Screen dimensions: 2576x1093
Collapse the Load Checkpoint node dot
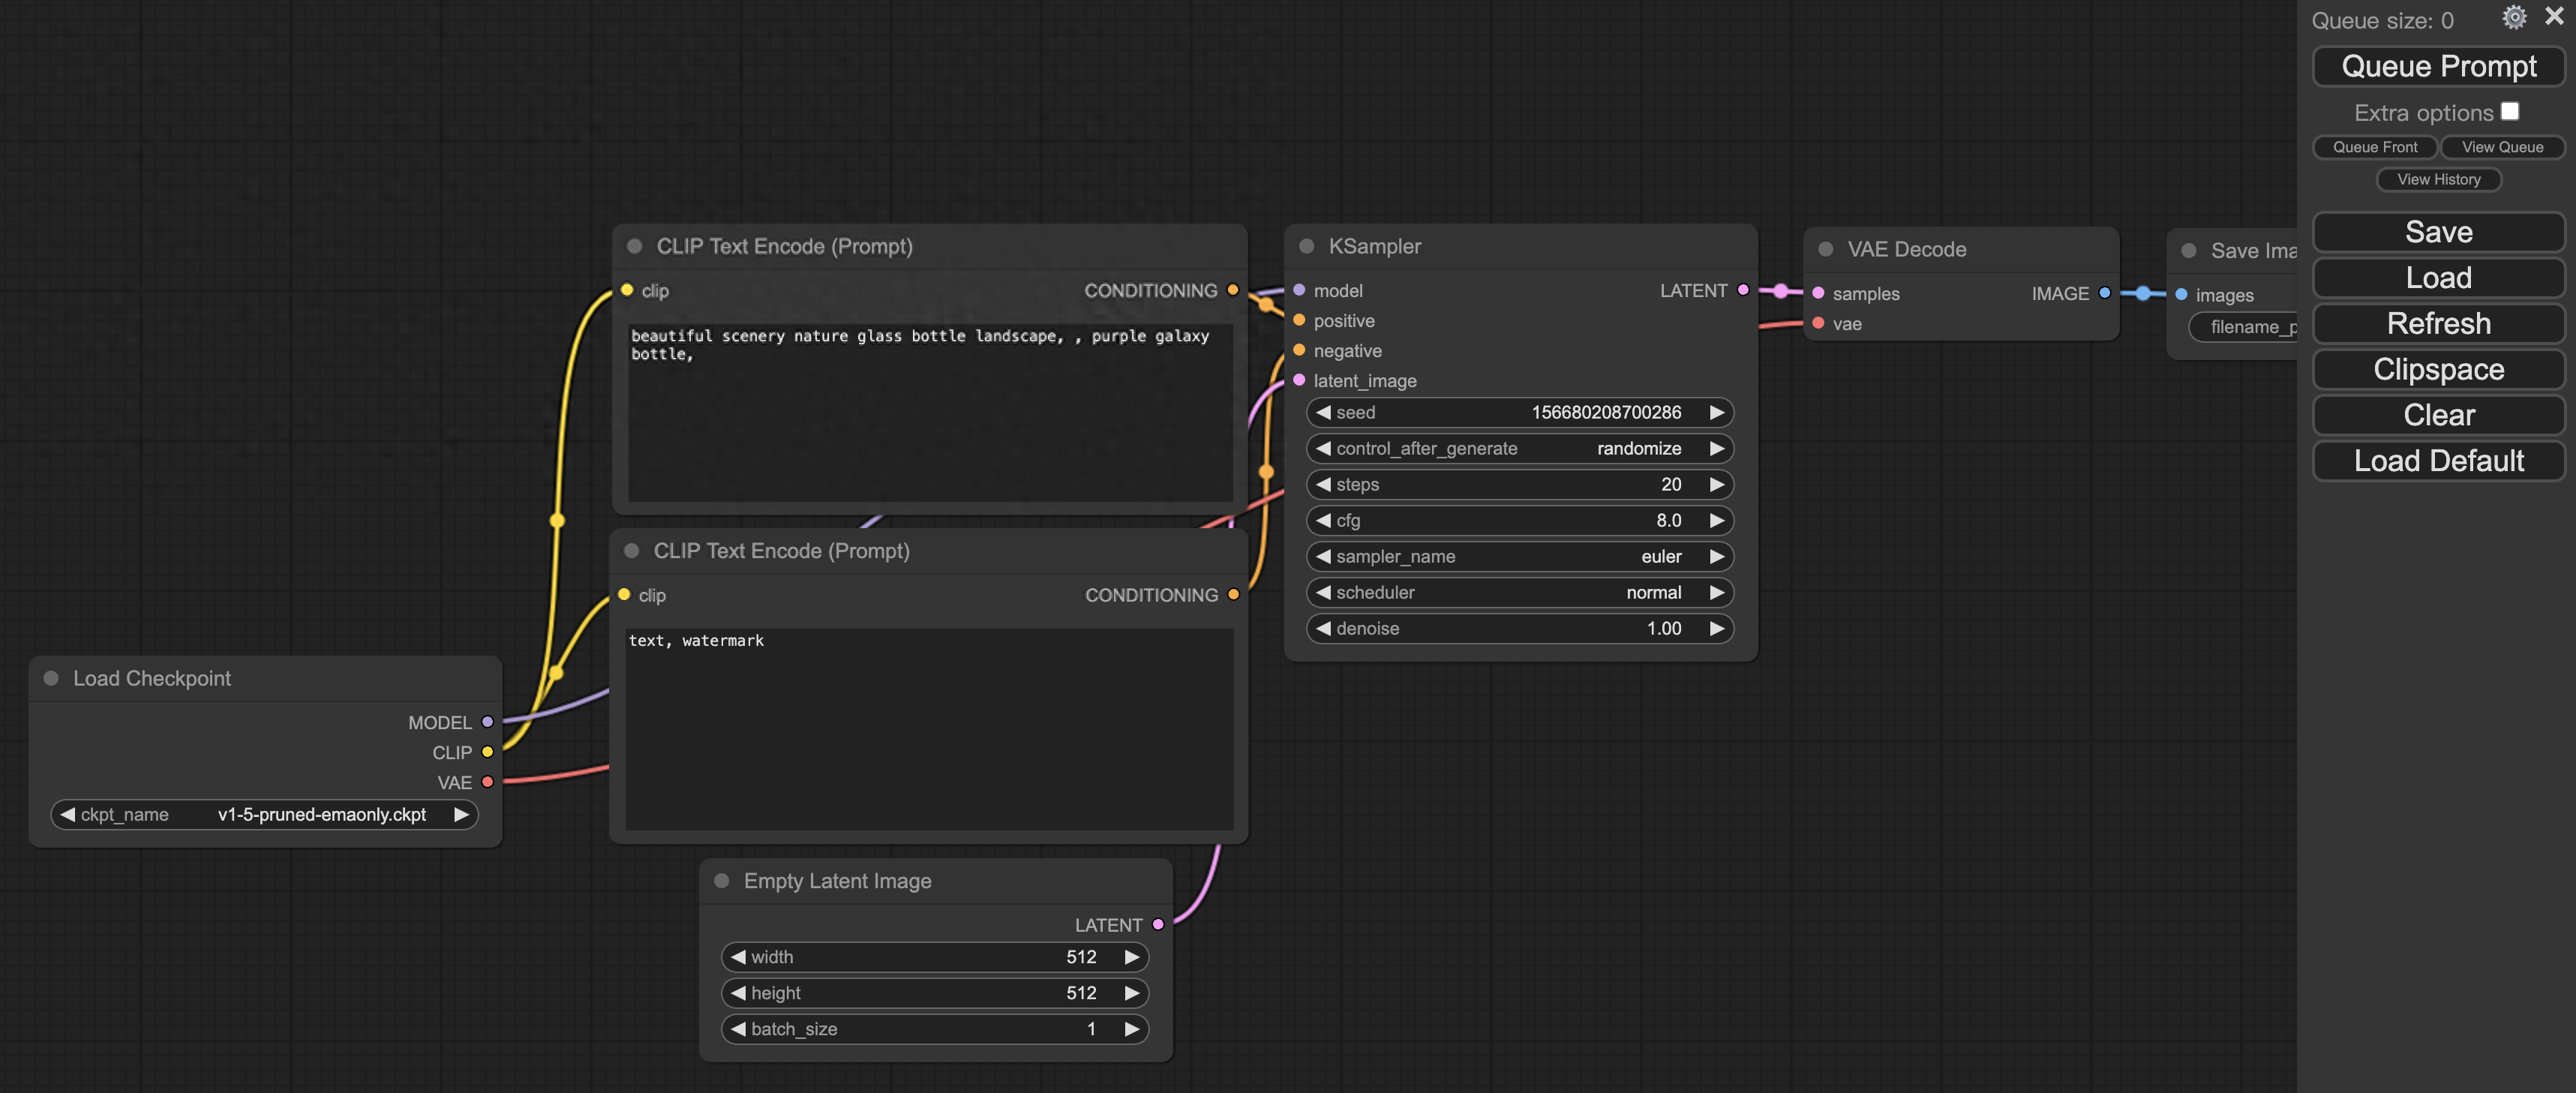(x=51, y=678)
